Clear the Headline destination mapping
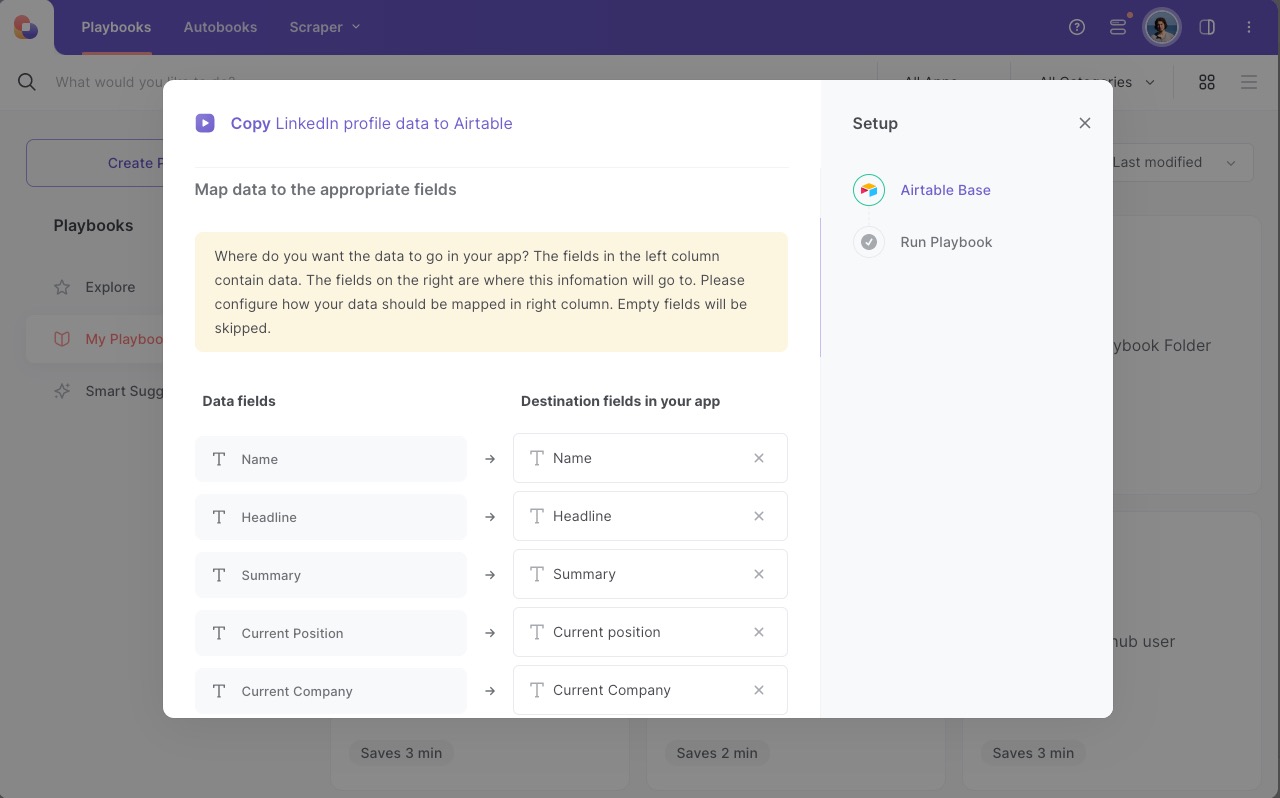 click(x=759, y=516)
